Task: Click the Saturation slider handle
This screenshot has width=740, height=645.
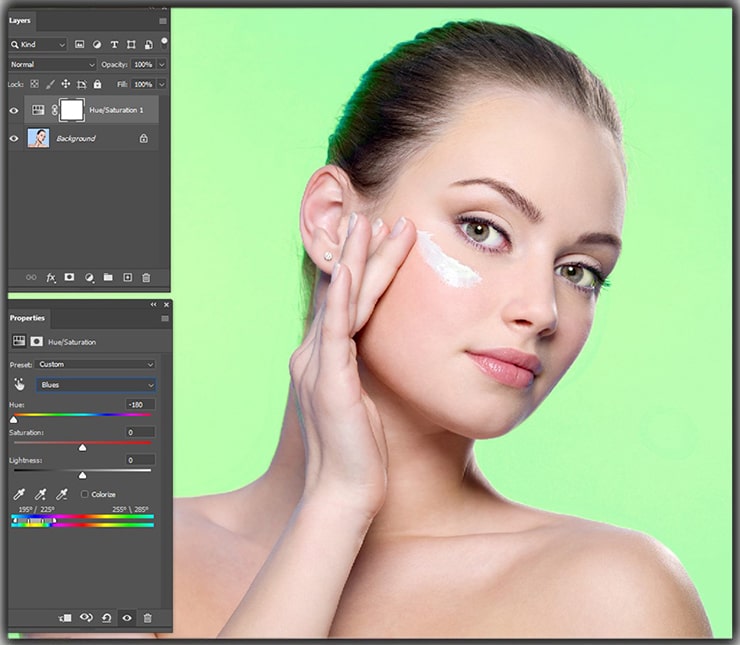Action: coord(82,447)
